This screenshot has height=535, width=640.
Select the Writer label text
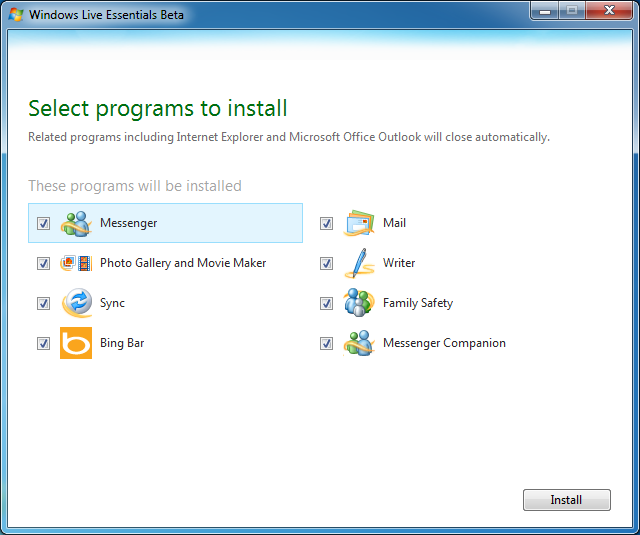point(399,263)
